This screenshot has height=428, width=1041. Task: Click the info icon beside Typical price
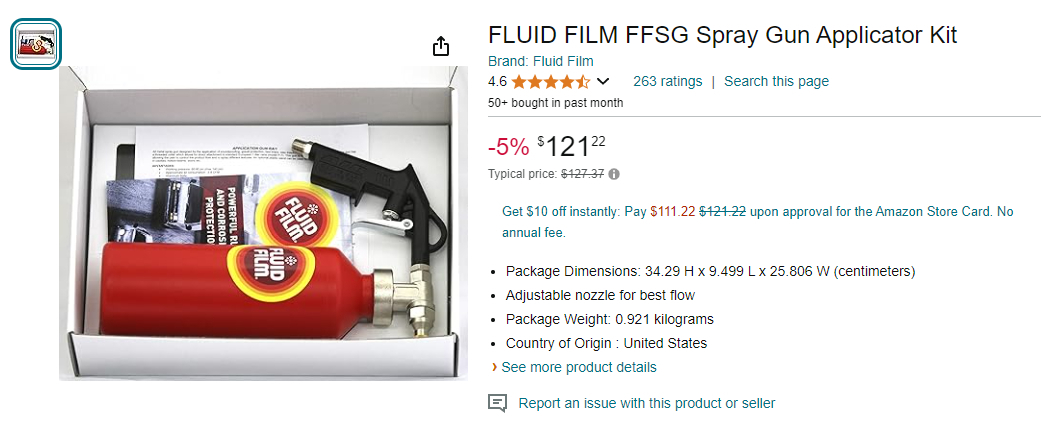[614, 174]
